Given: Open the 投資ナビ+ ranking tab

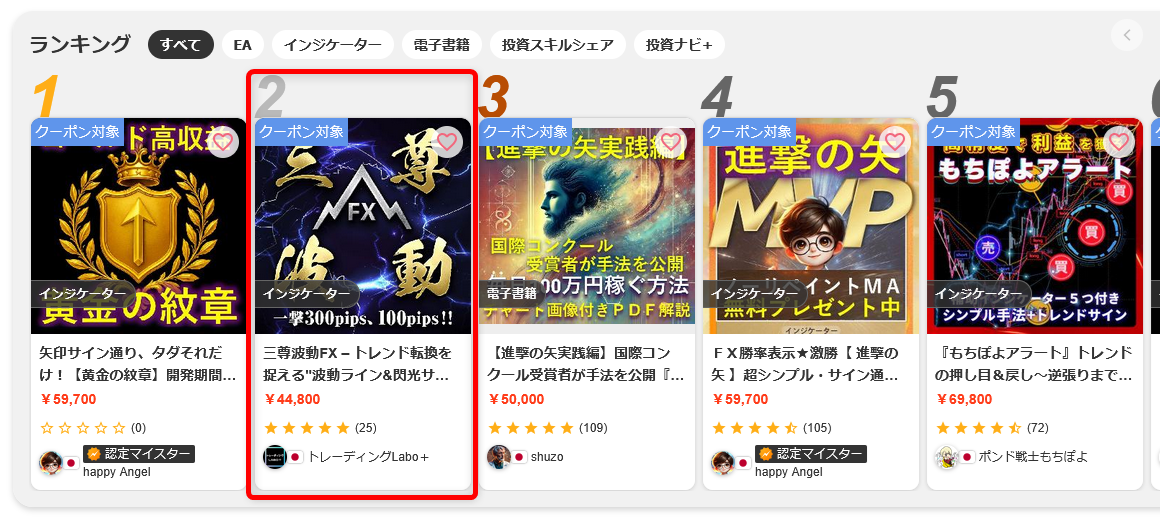Looking at the screenshot, I should point(679,44).
